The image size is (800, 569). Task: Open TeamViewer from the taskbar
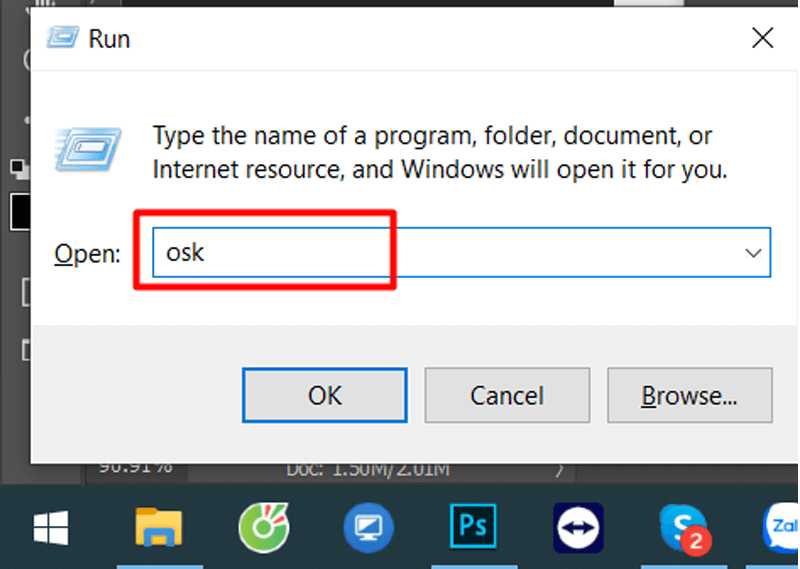578,528
